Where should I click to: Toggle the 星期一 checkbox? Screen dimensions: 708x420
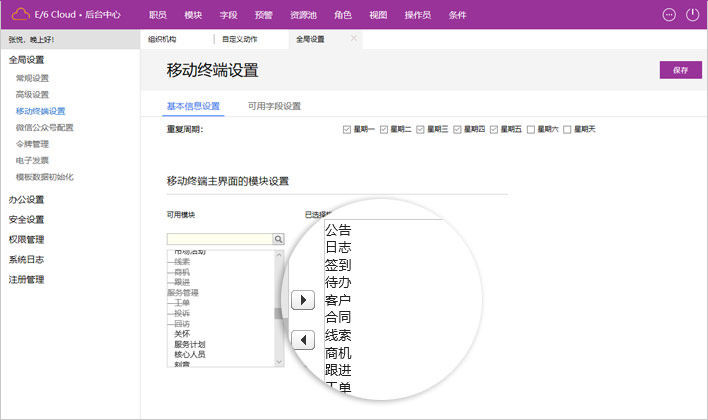pyautogui.click(x=347, y=129)
